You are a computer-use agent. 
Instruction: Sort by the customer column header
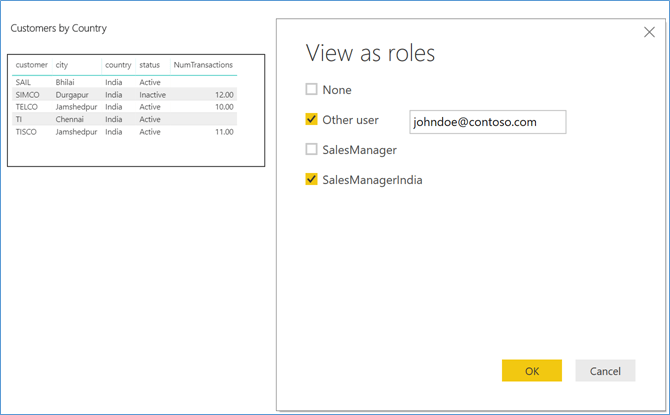point(31,65)
